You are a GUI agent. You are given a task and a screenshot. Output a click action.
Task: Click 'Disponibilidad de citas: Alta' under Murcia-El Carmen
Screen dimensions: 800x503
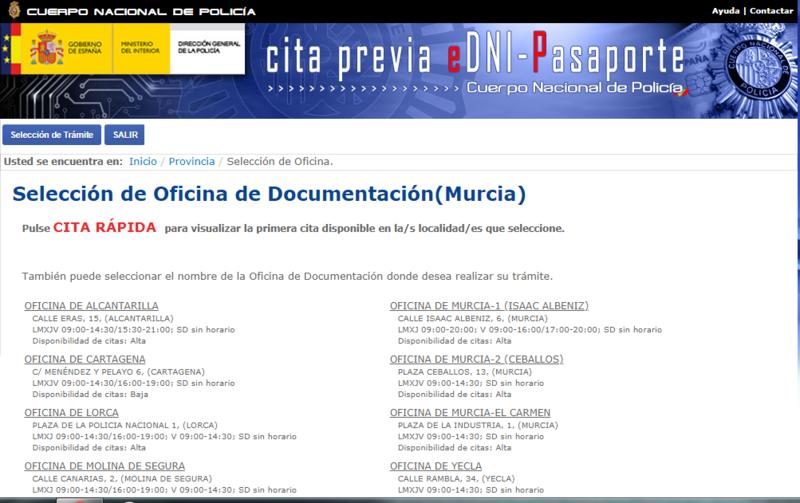(455, 448)
